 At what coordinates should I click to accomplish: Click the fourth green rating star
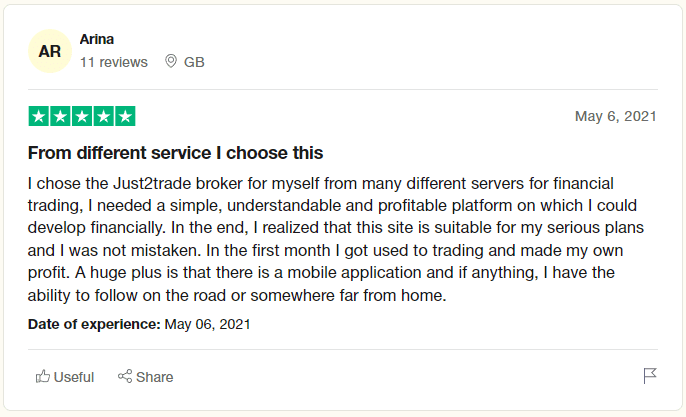pyautogui.click(x=104, y=116)
